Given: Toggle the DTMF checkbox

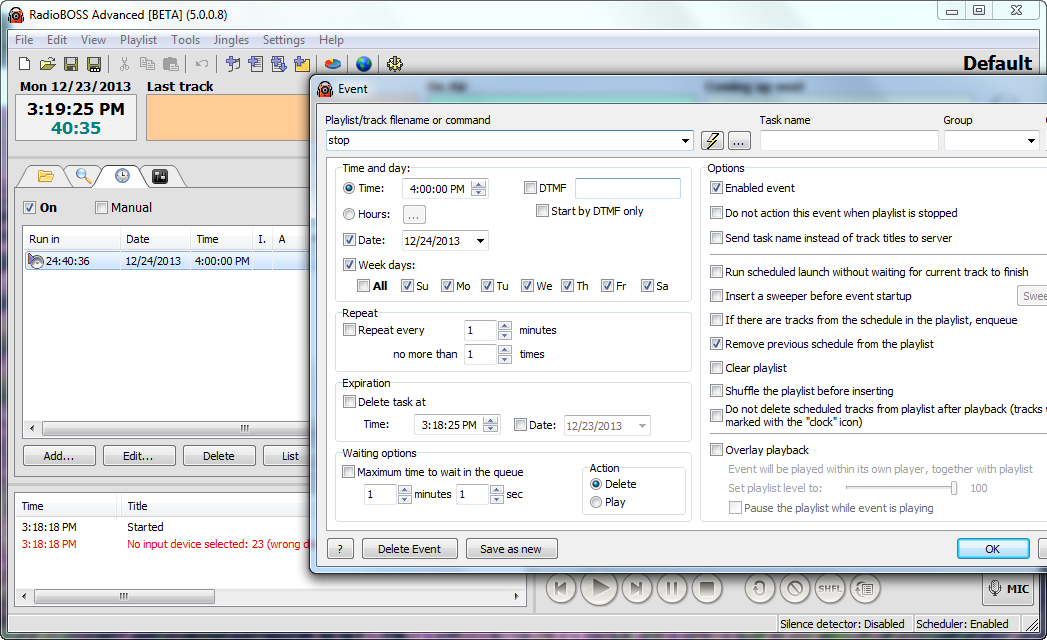Looking at the screenshot, I should 530,188.
